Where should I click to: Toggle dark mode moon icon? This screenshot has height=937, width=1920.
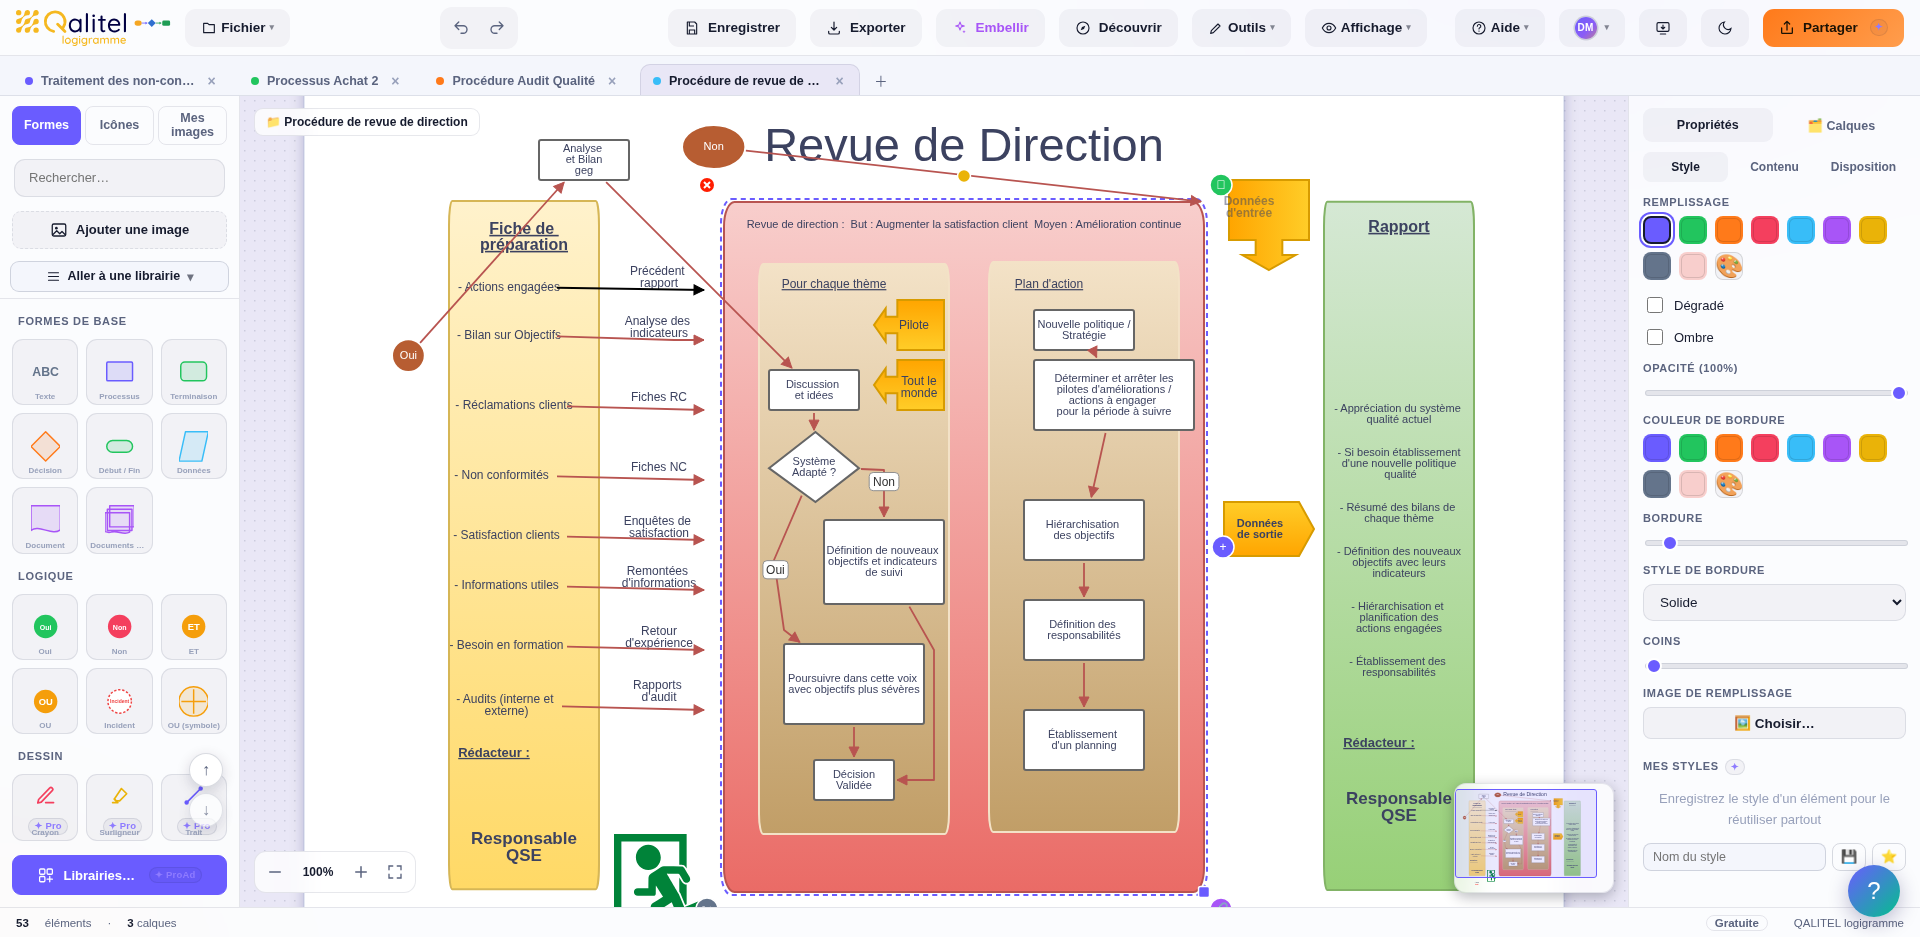[1725, 28]
